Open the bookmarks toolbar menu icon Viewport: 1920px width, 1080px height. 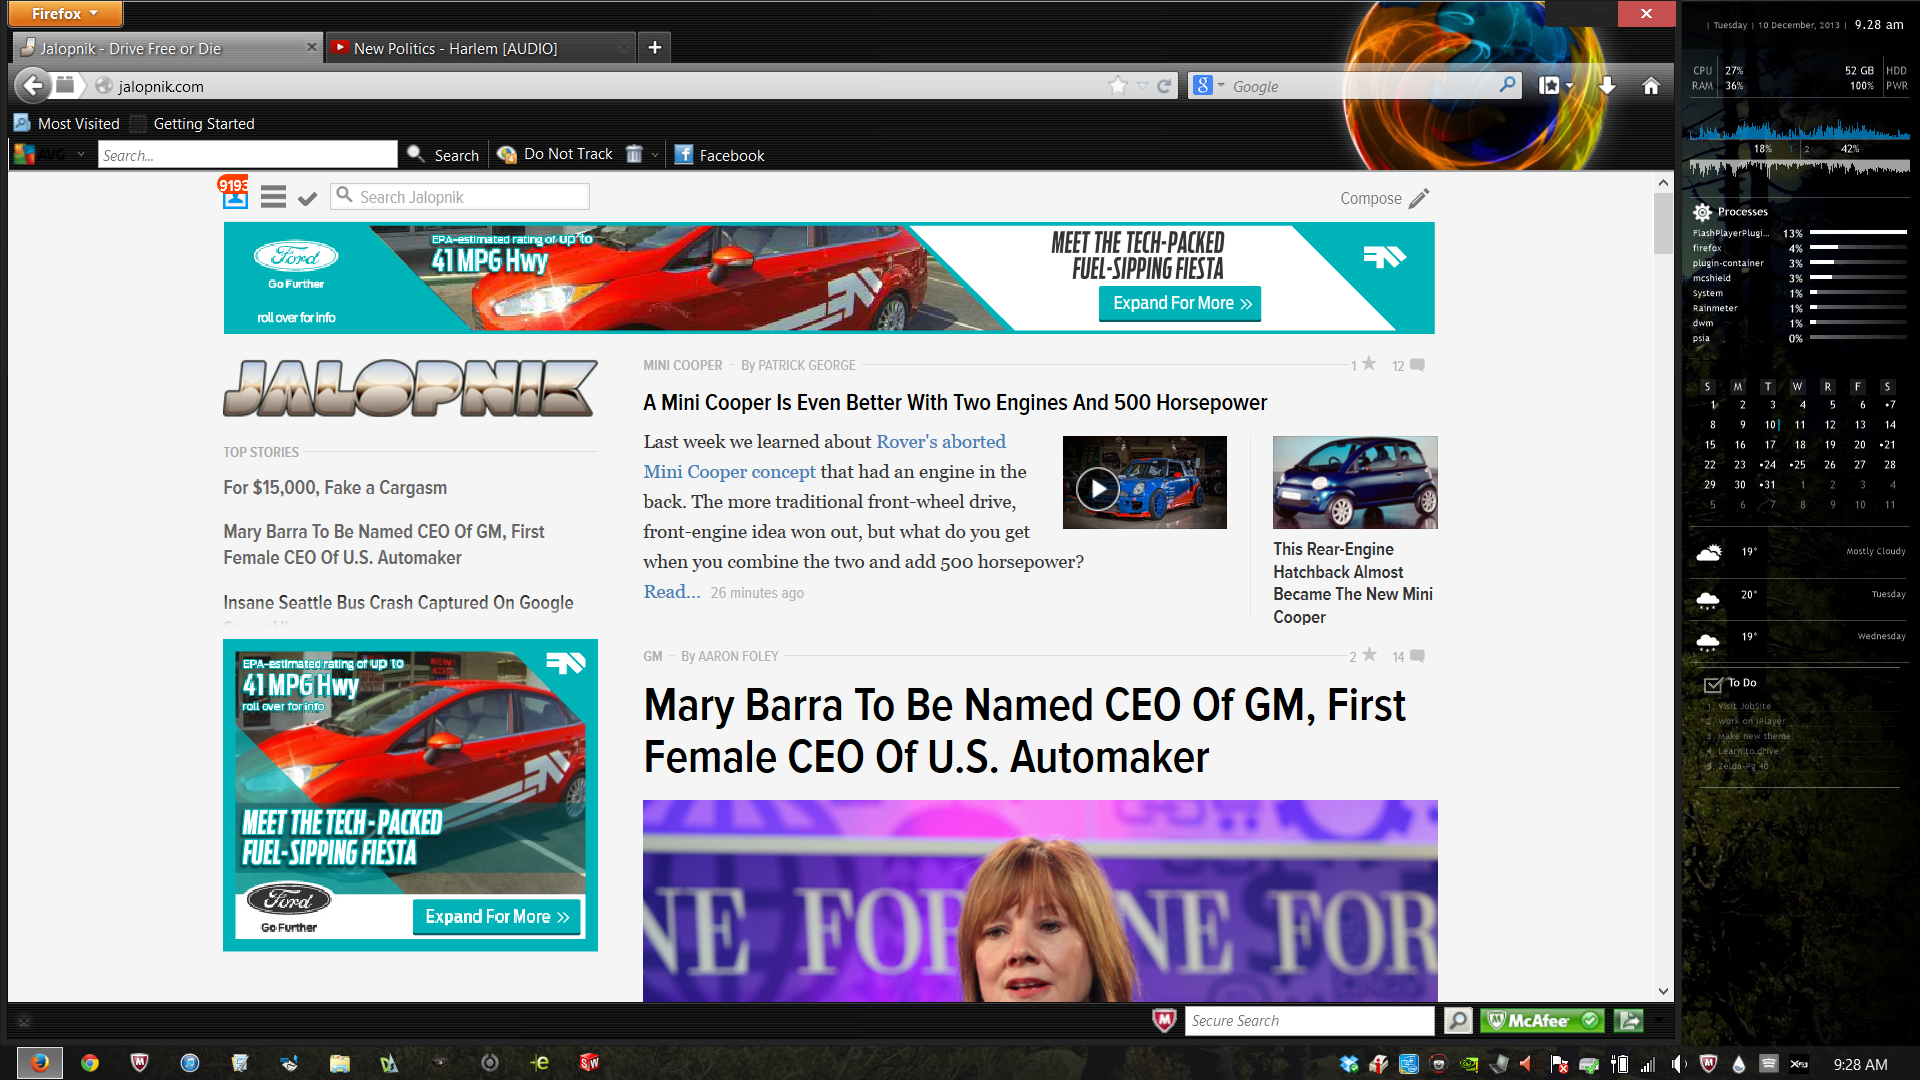point(1549,86)
